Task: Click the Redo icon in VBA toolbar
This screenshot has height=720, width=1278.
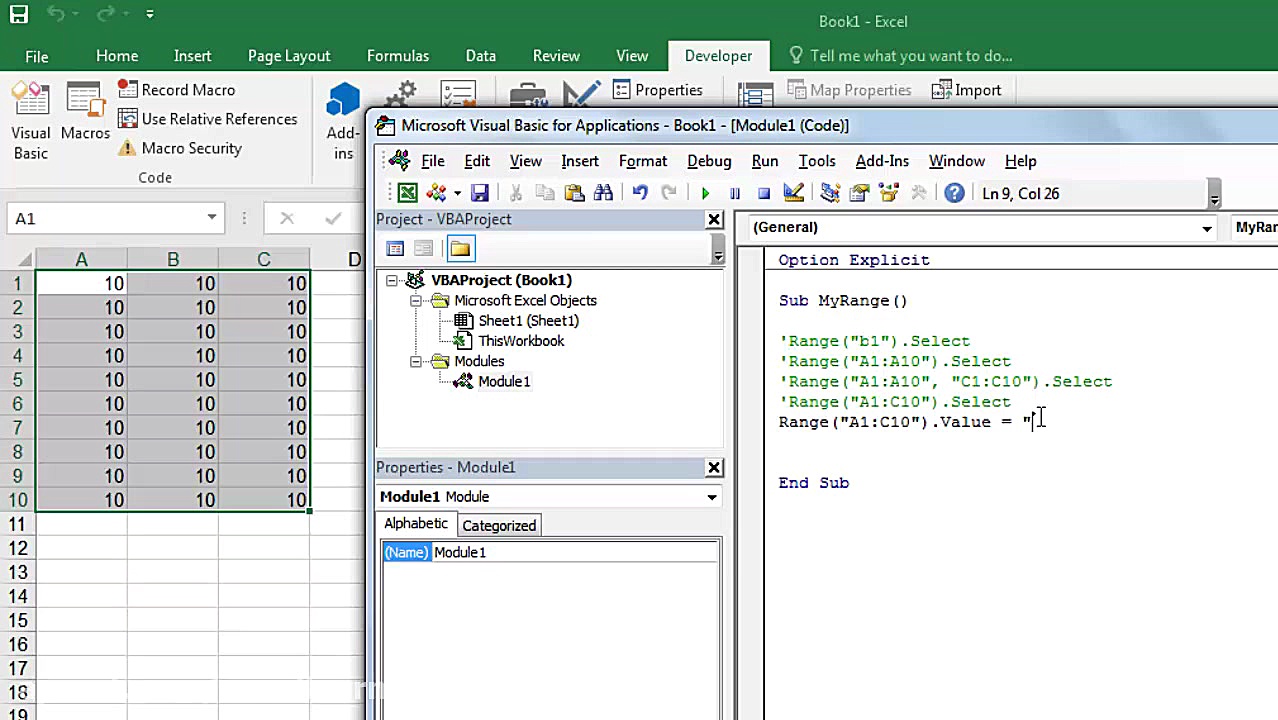Action: (669, 193)
